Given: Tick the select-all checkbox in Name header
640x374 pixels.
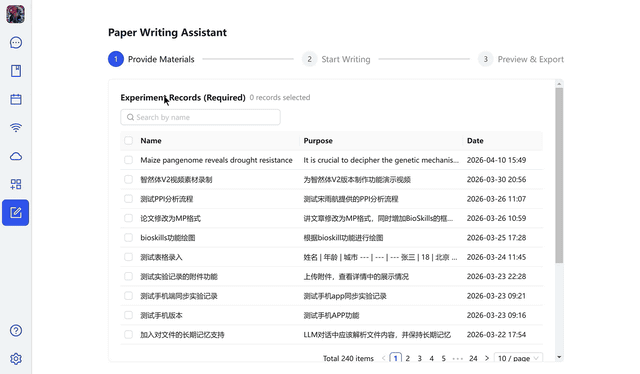Looking at the screenshot, I should [129, 140].
